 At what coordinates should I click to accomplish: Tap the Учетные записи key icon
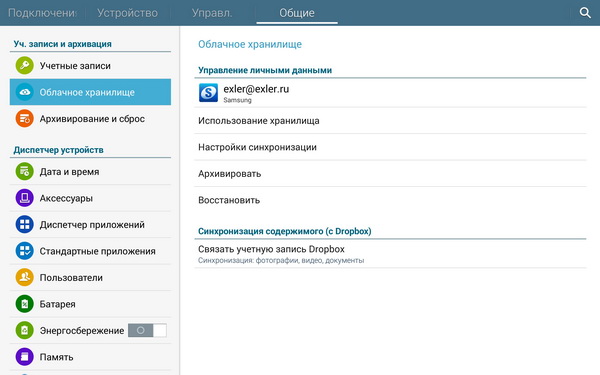coord(24,65)
